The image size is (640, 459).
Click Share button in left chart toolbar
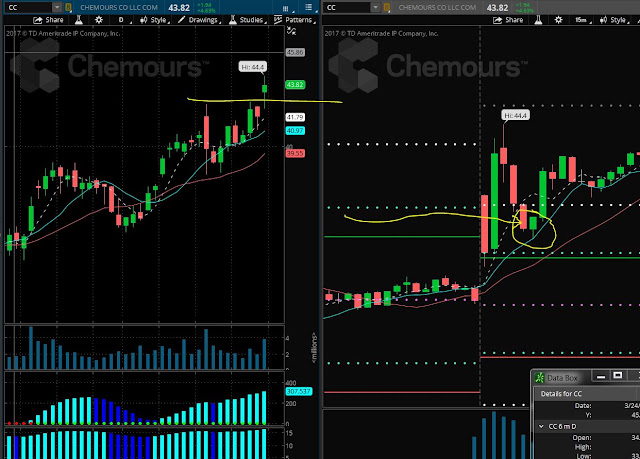pyautogui.click(x=48, y=20)
